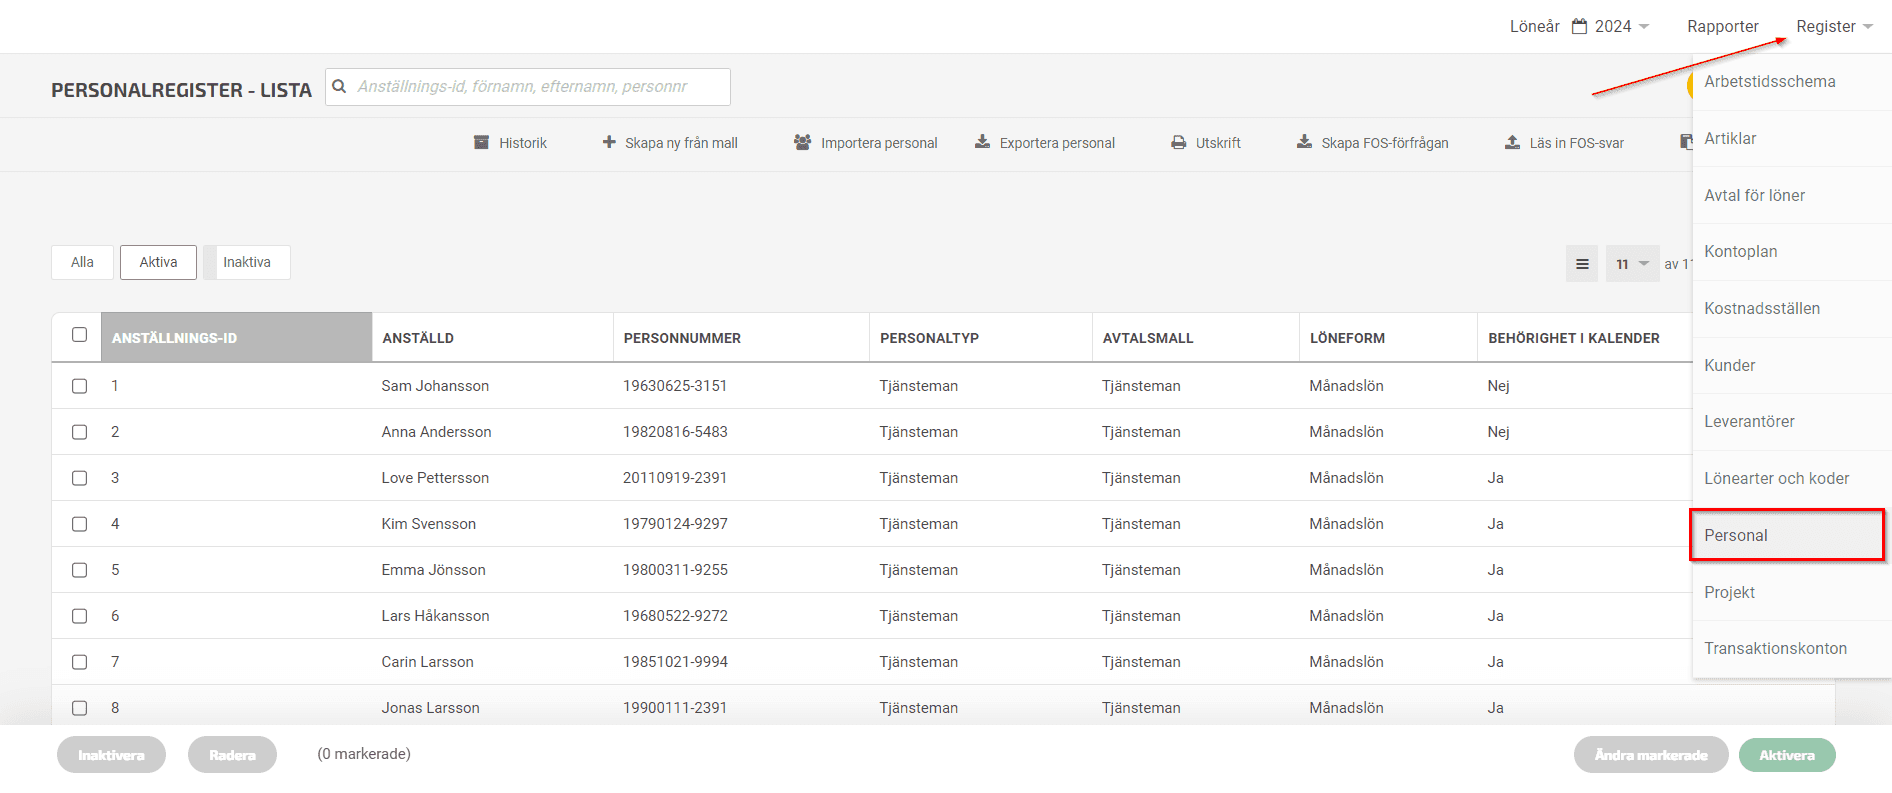1892x793 pixels.
Task: Open Lönearter och koder menu entry
Action: [x=1776, y=479]
